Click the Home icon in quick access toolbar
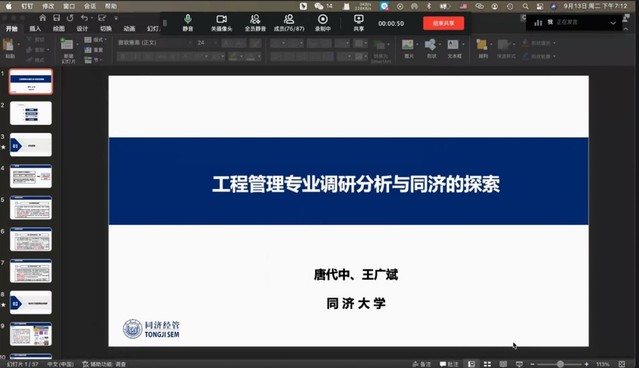Image resolution: width=639 pixels, height=368 pixels. [x=43, y=18]
